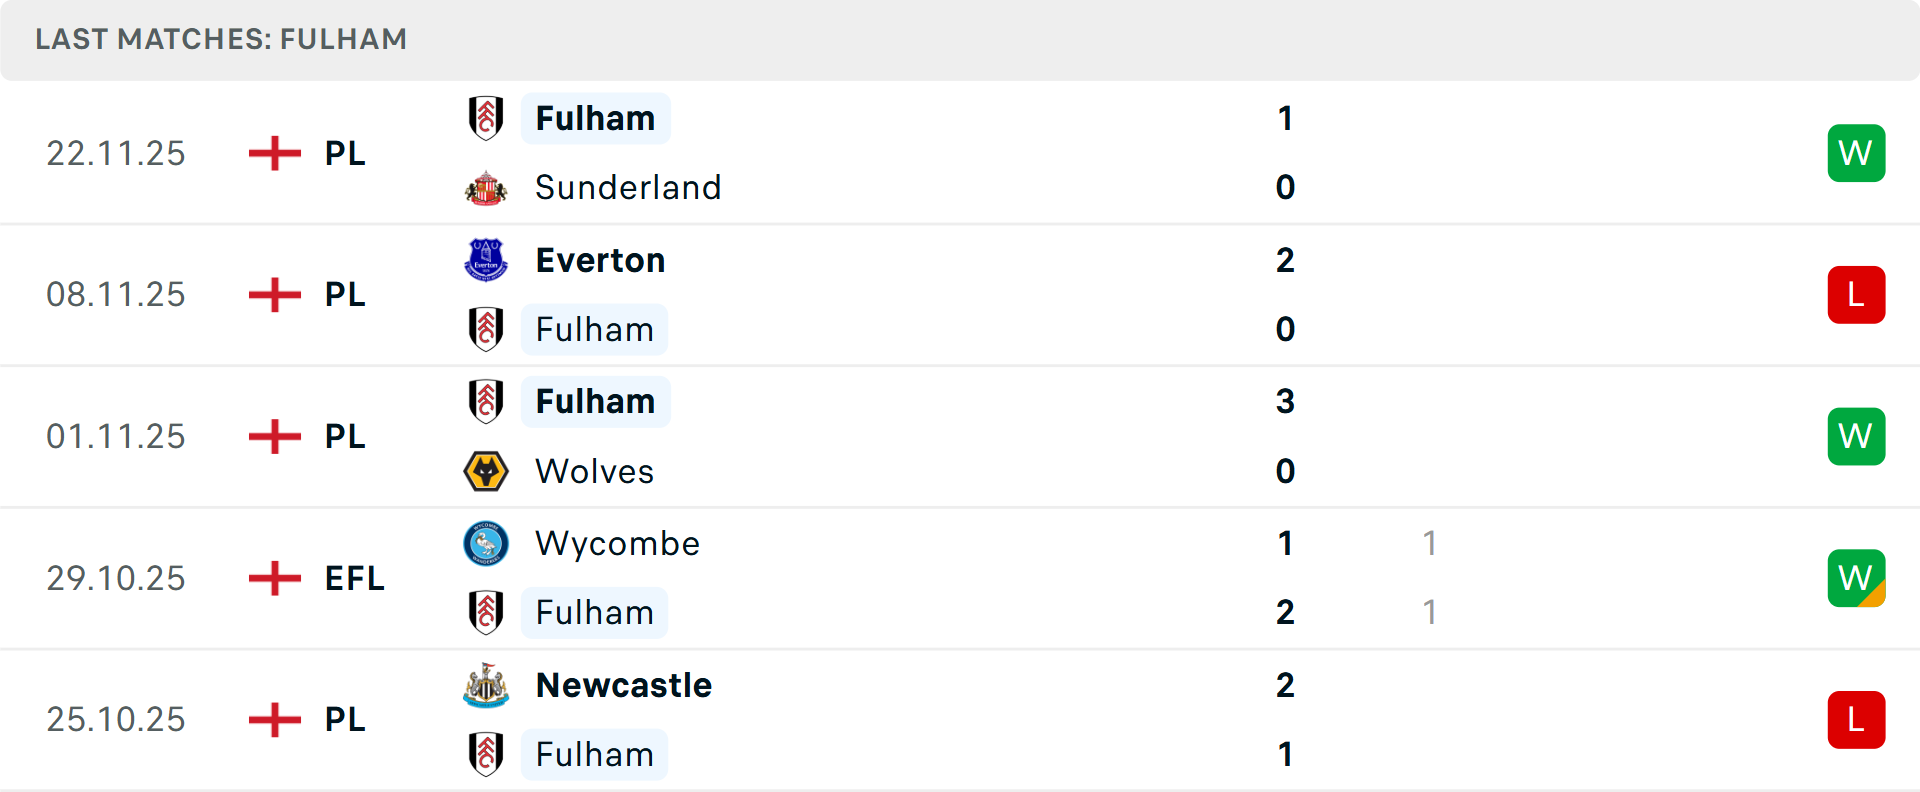Click the Wycombe team name
1920x792 pixels.
click(x=617, y=543)
